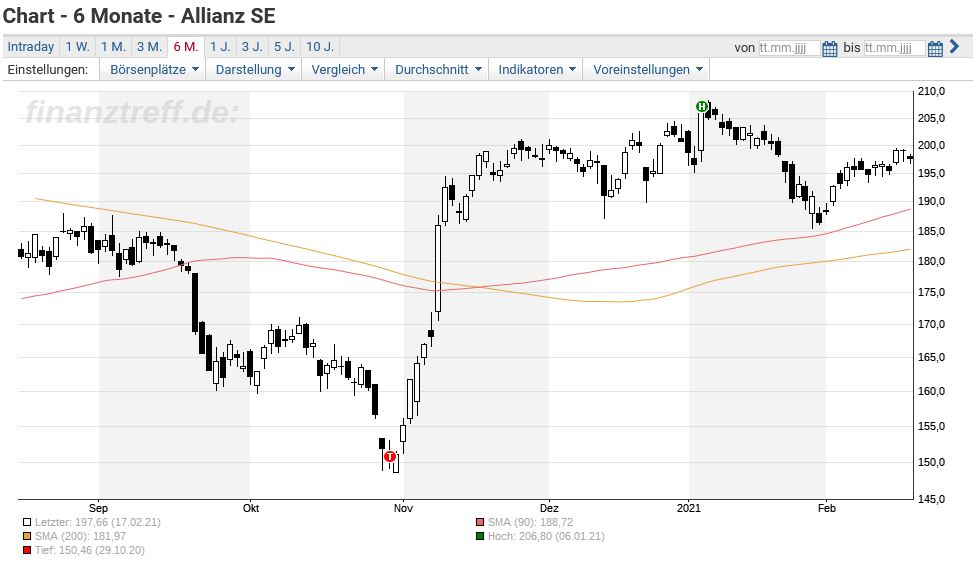
Task: Click legend text 'Letzter: 197,66 (17.02.21)'
Action: (x=98, y=522)
